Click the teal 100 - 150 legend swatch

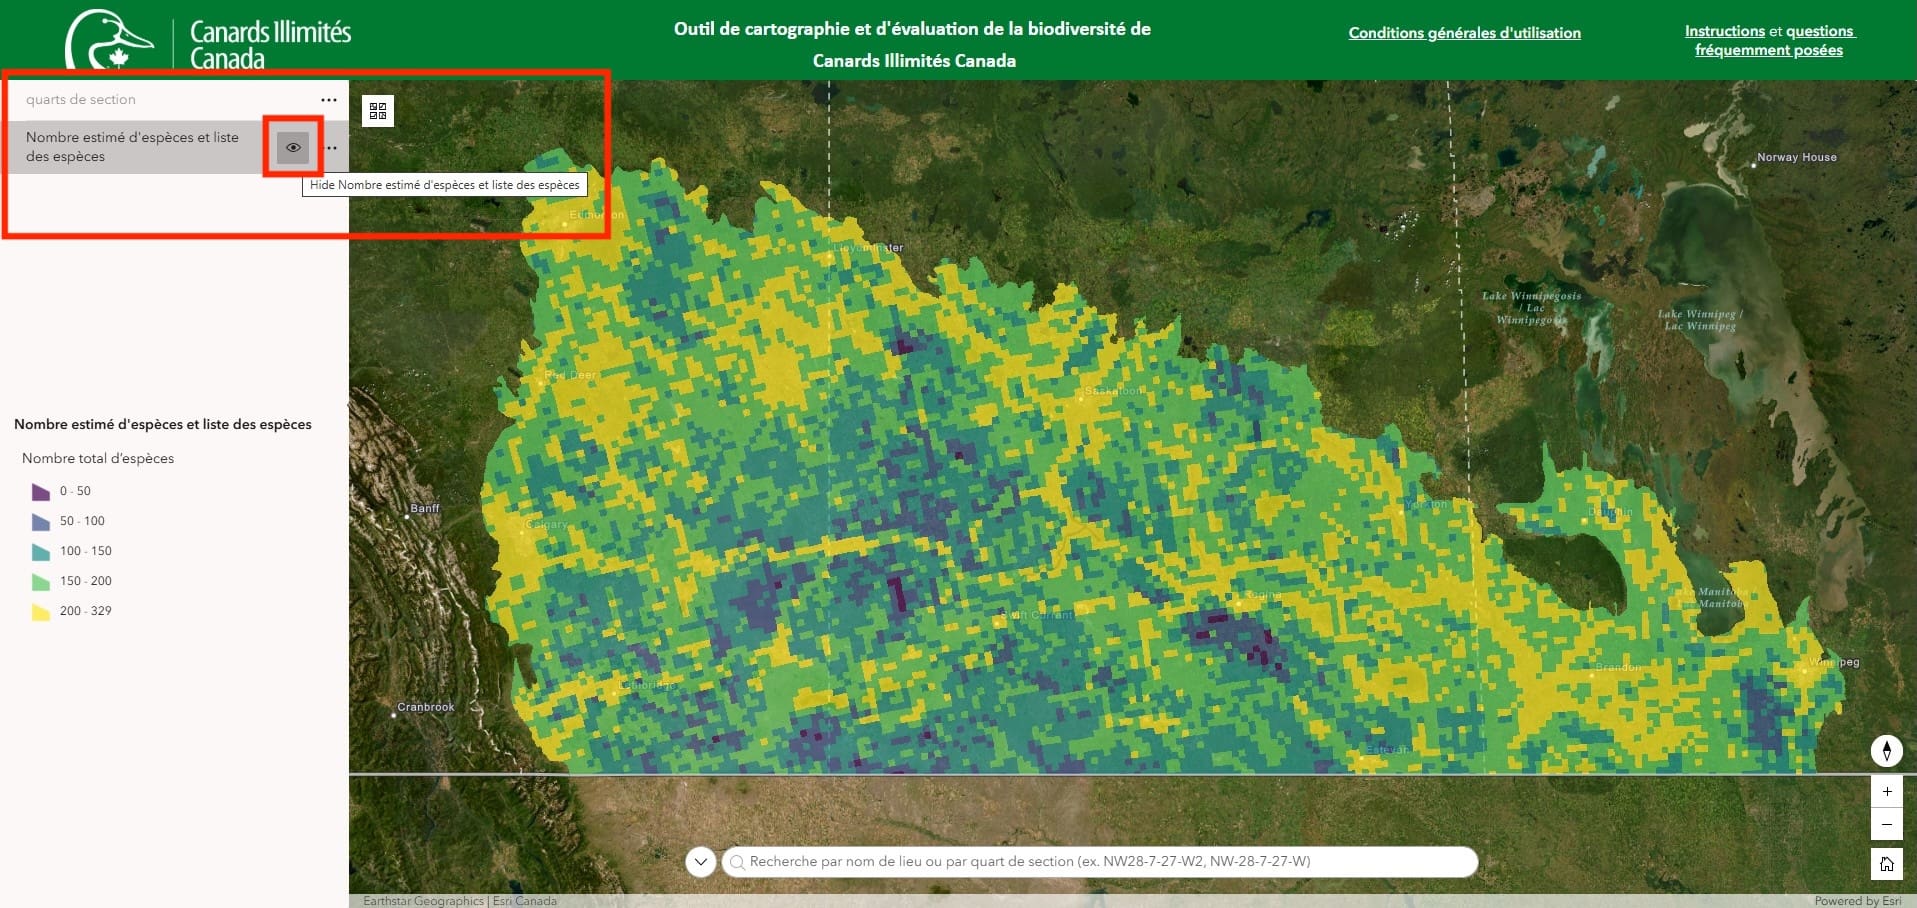[41, 551]
